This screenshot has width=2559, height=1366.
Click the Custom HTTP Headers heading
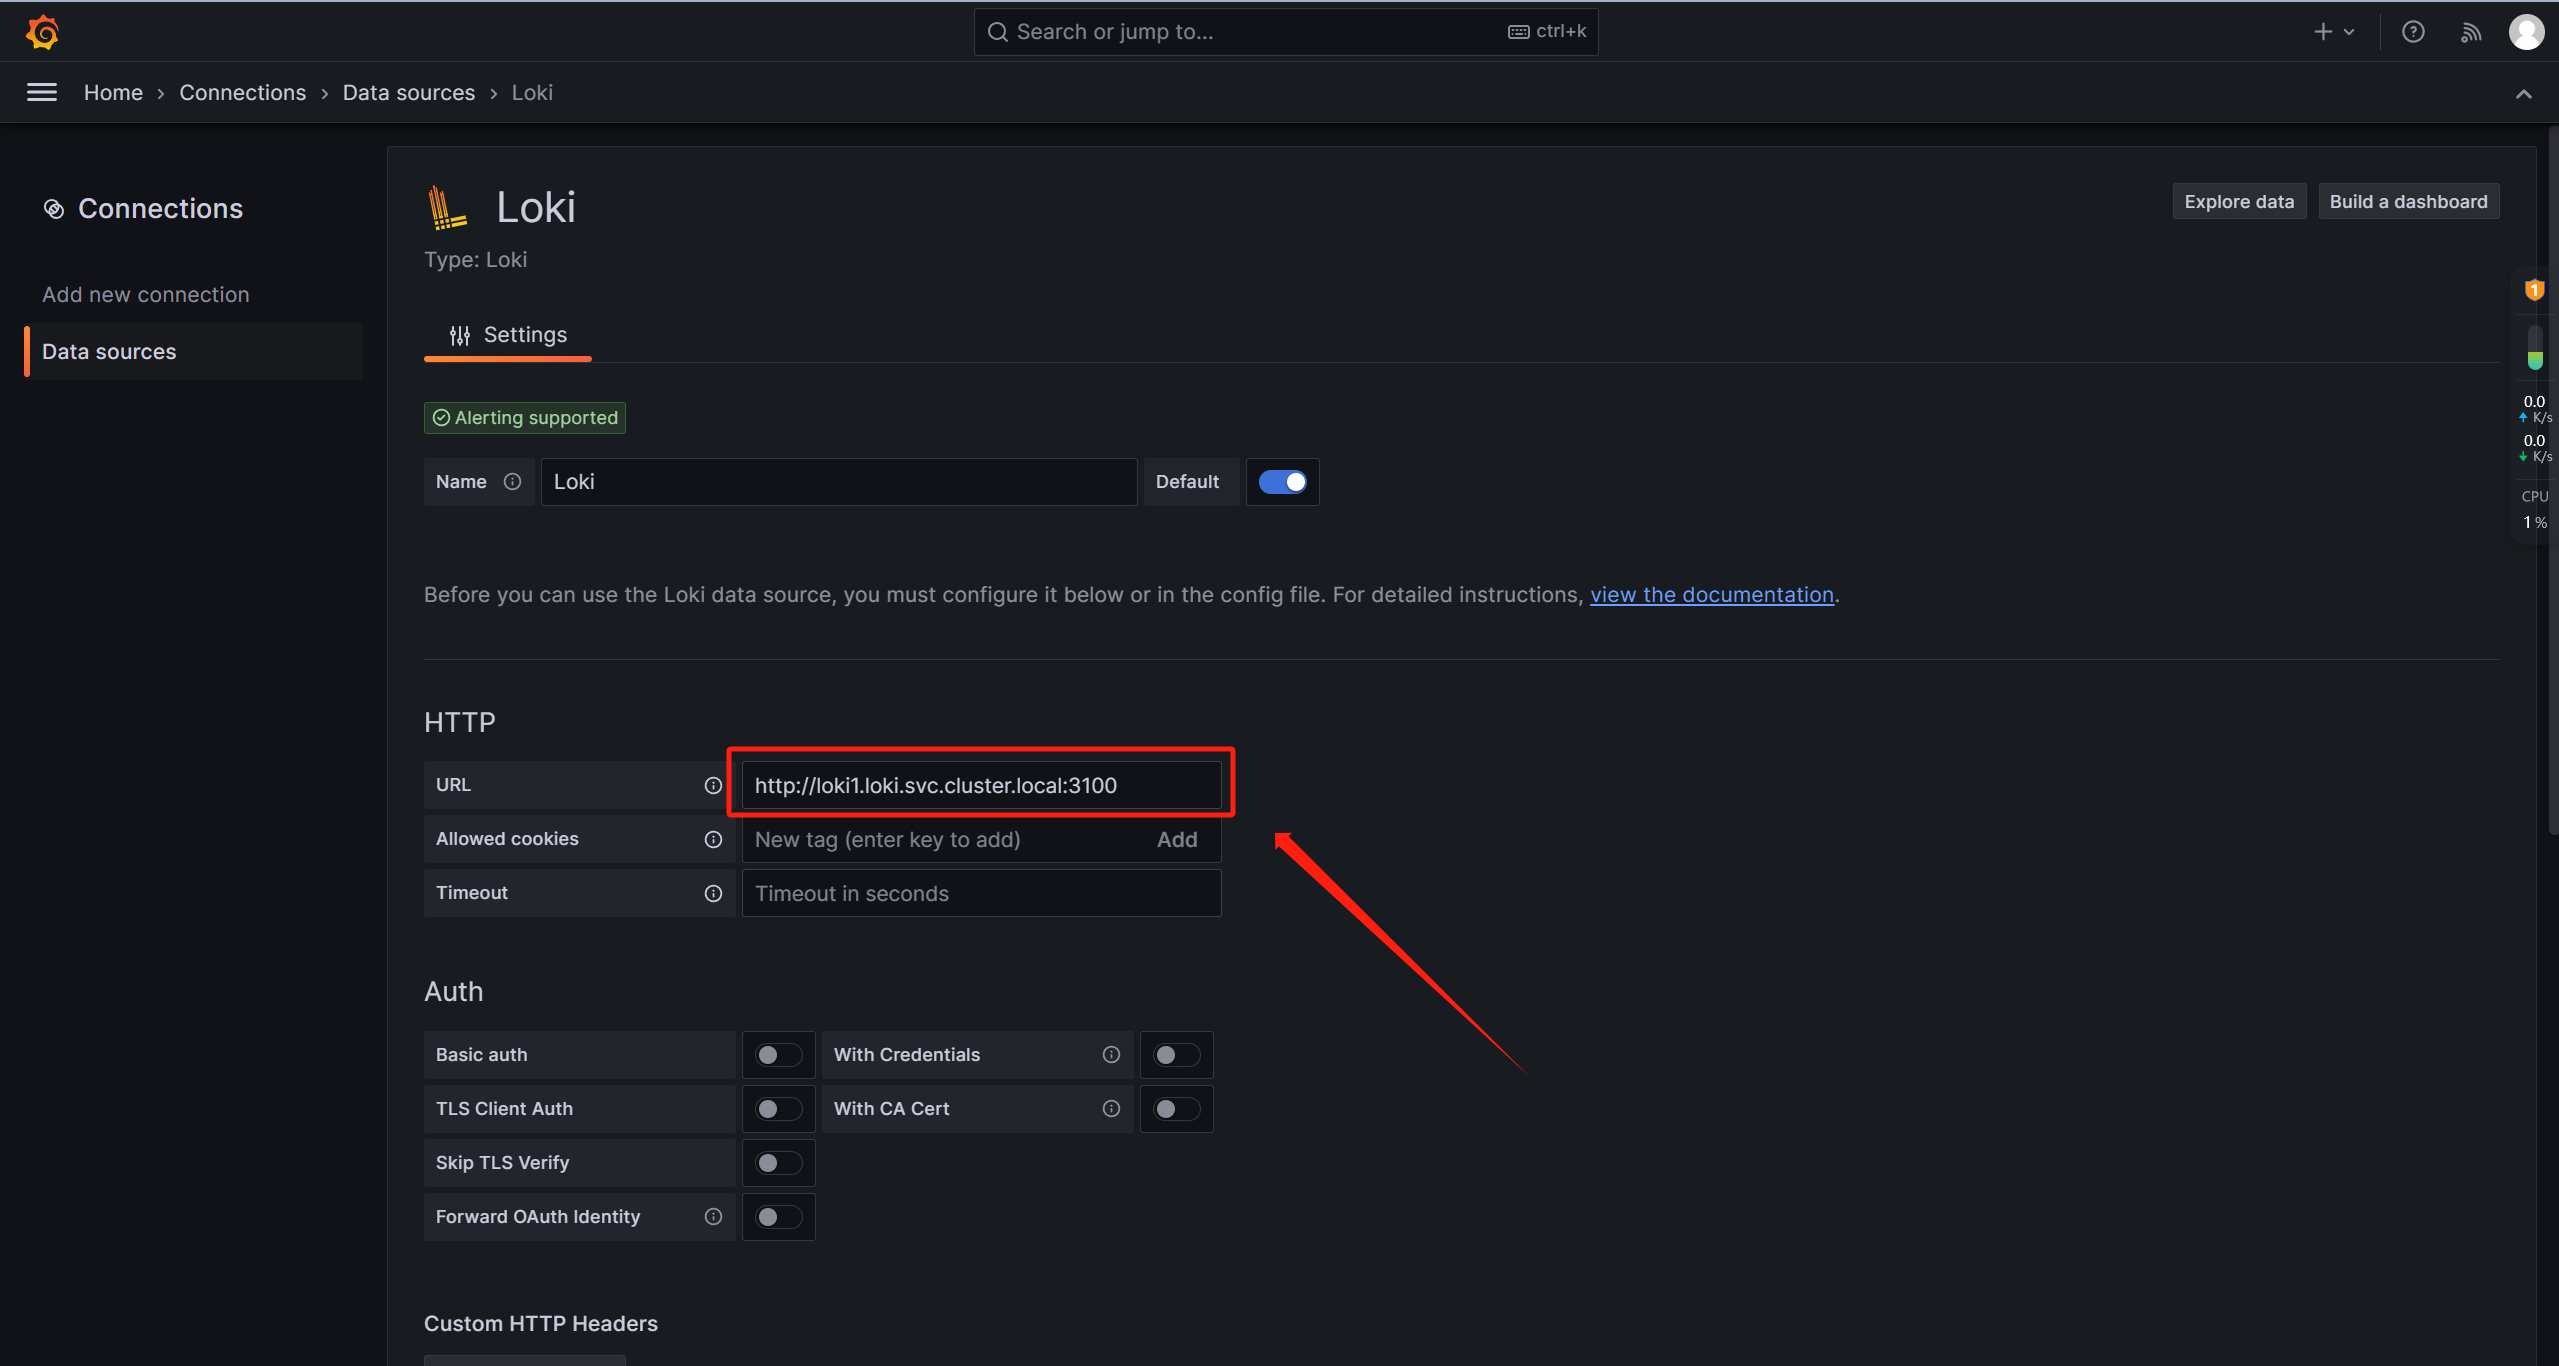click(541, 1324)
